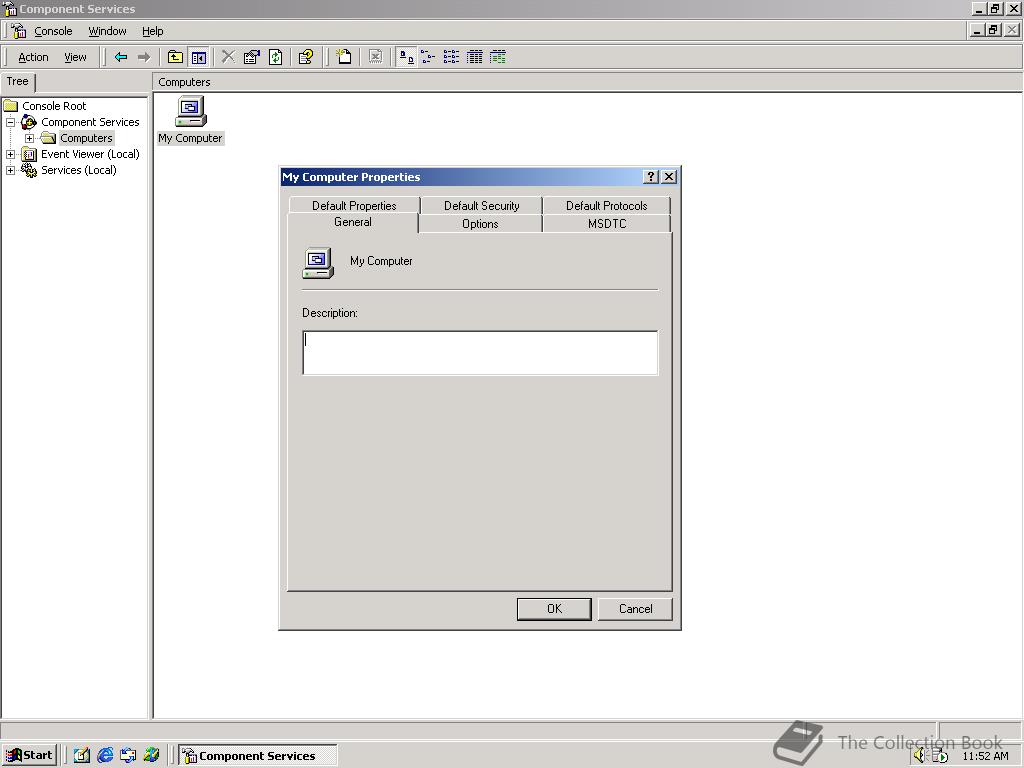Image resolution: width=1024 pixels, height=768 pixels.
Task: Switch to the MSDTC tab
Action: (607, 223)
